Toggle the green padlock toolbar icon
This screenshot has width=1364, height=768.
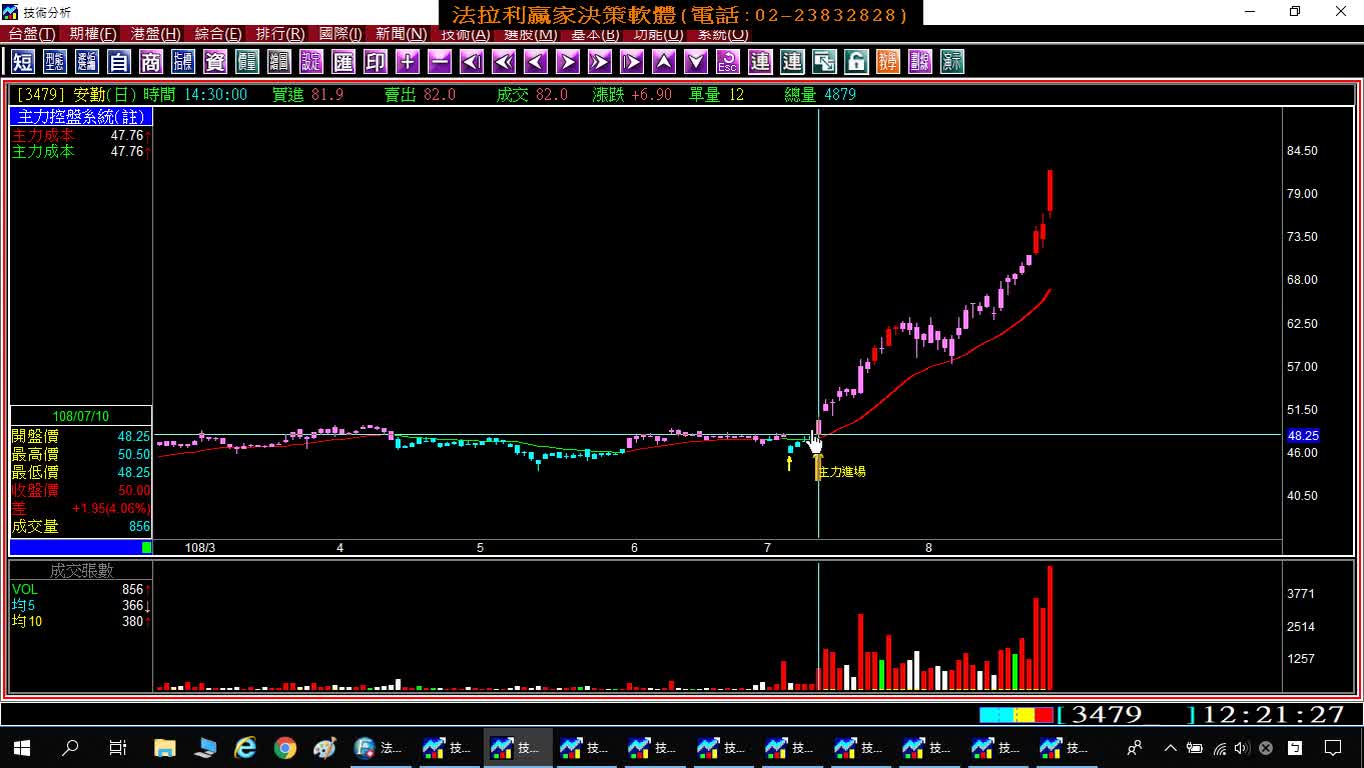pos(855,62)
